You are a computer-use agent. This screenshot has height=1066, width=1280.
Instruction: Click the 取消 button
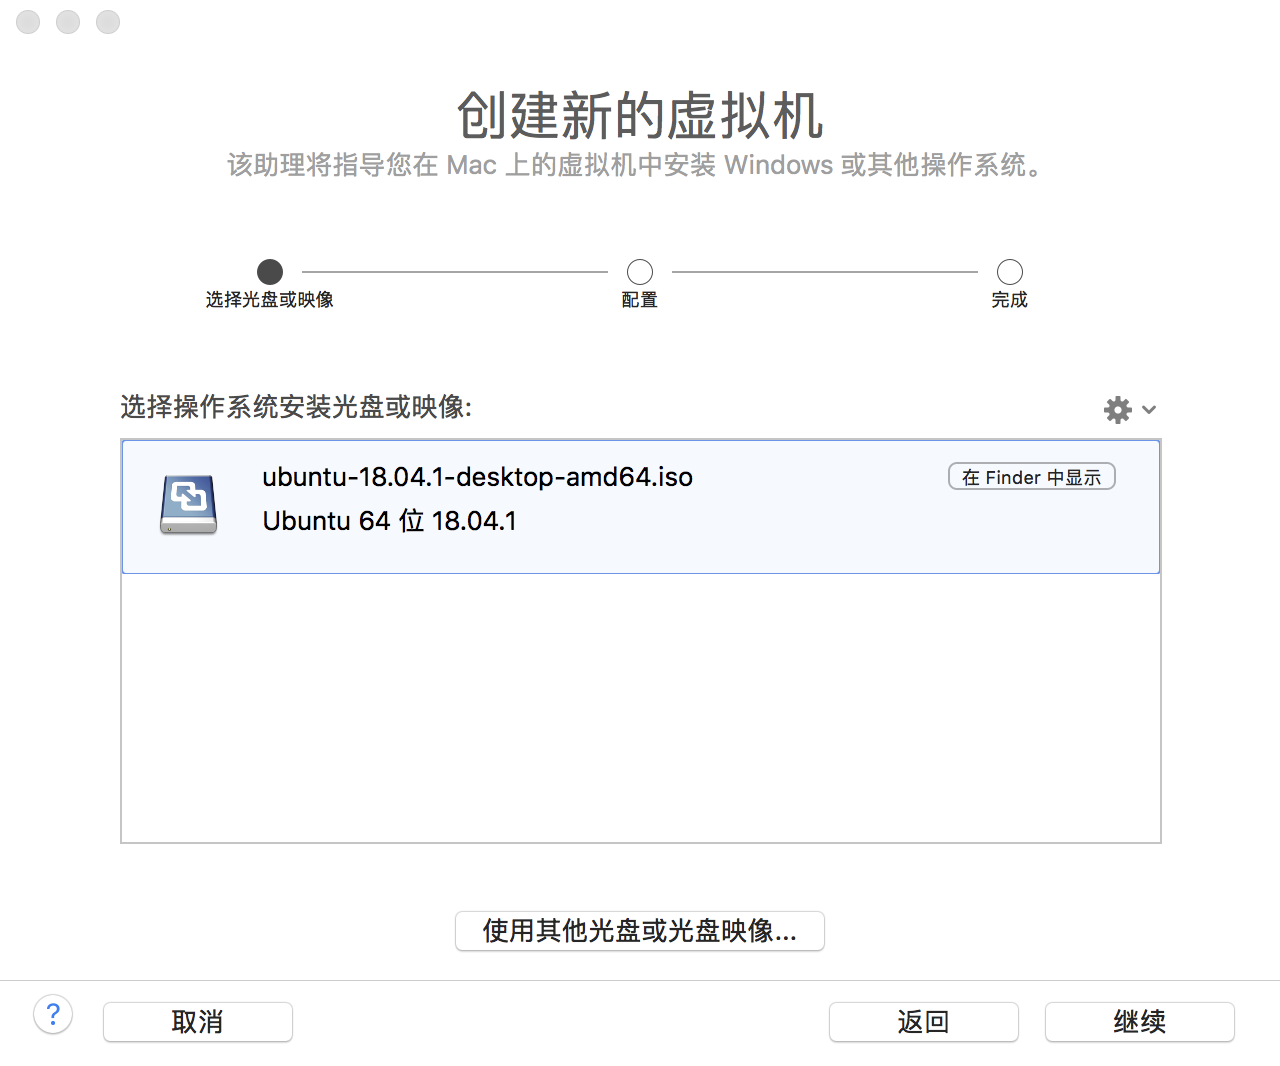[x=198, y=1022]
